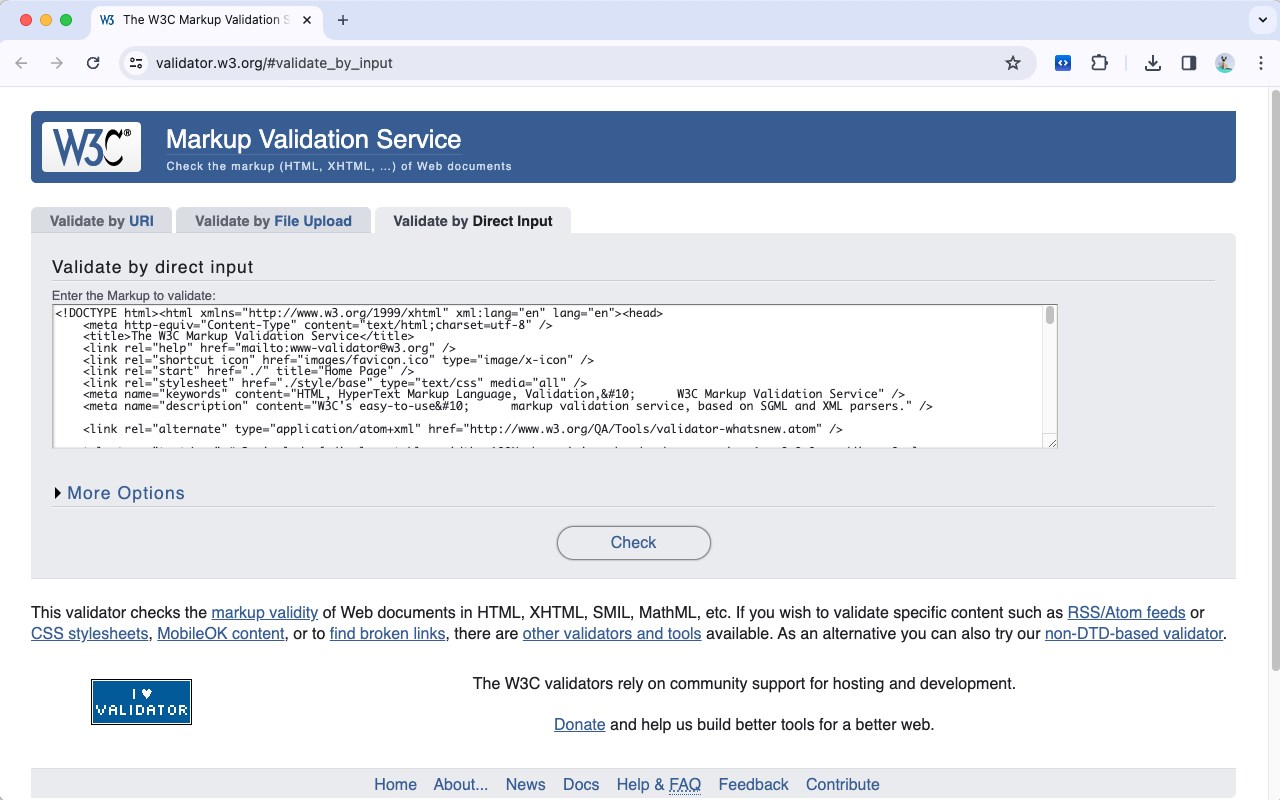Viewport: 1280px width, 800px height.
Task: Open Feedback in footer menu
Action: [754, 784]
